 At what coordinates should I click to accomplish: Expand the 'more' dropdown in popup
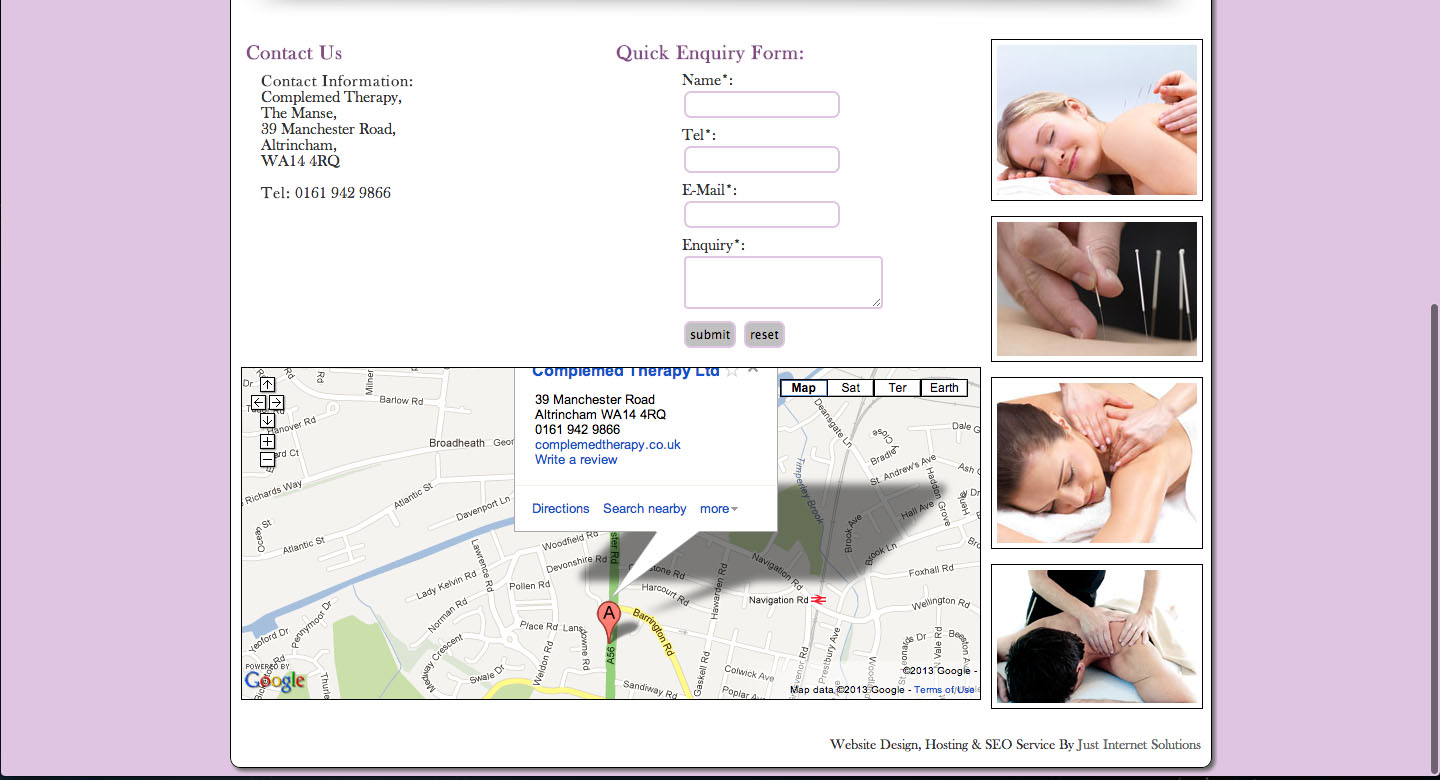[x=719, y=509]
